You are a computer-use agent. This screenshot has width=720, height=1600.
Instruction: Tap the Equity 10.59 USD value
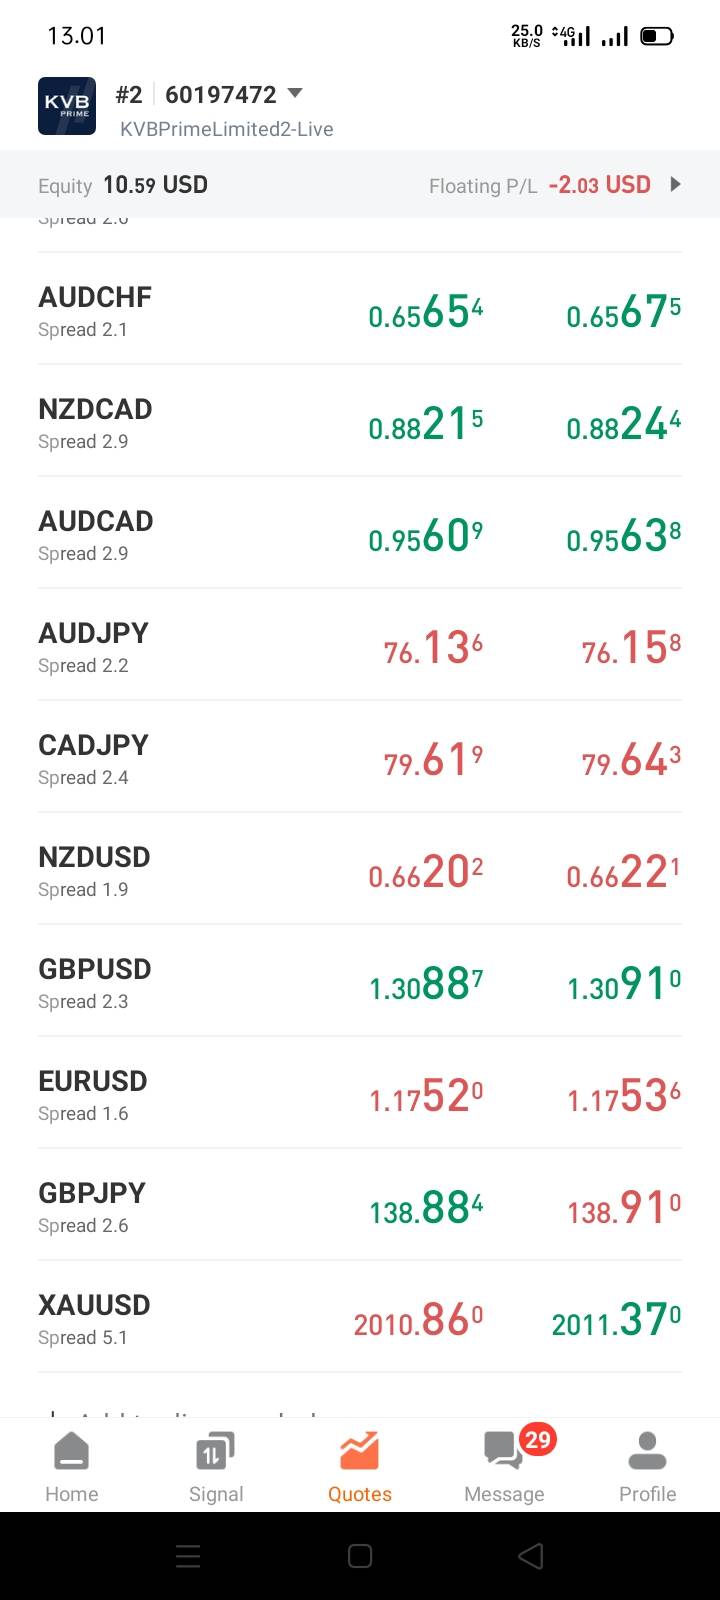coord(155,185)
